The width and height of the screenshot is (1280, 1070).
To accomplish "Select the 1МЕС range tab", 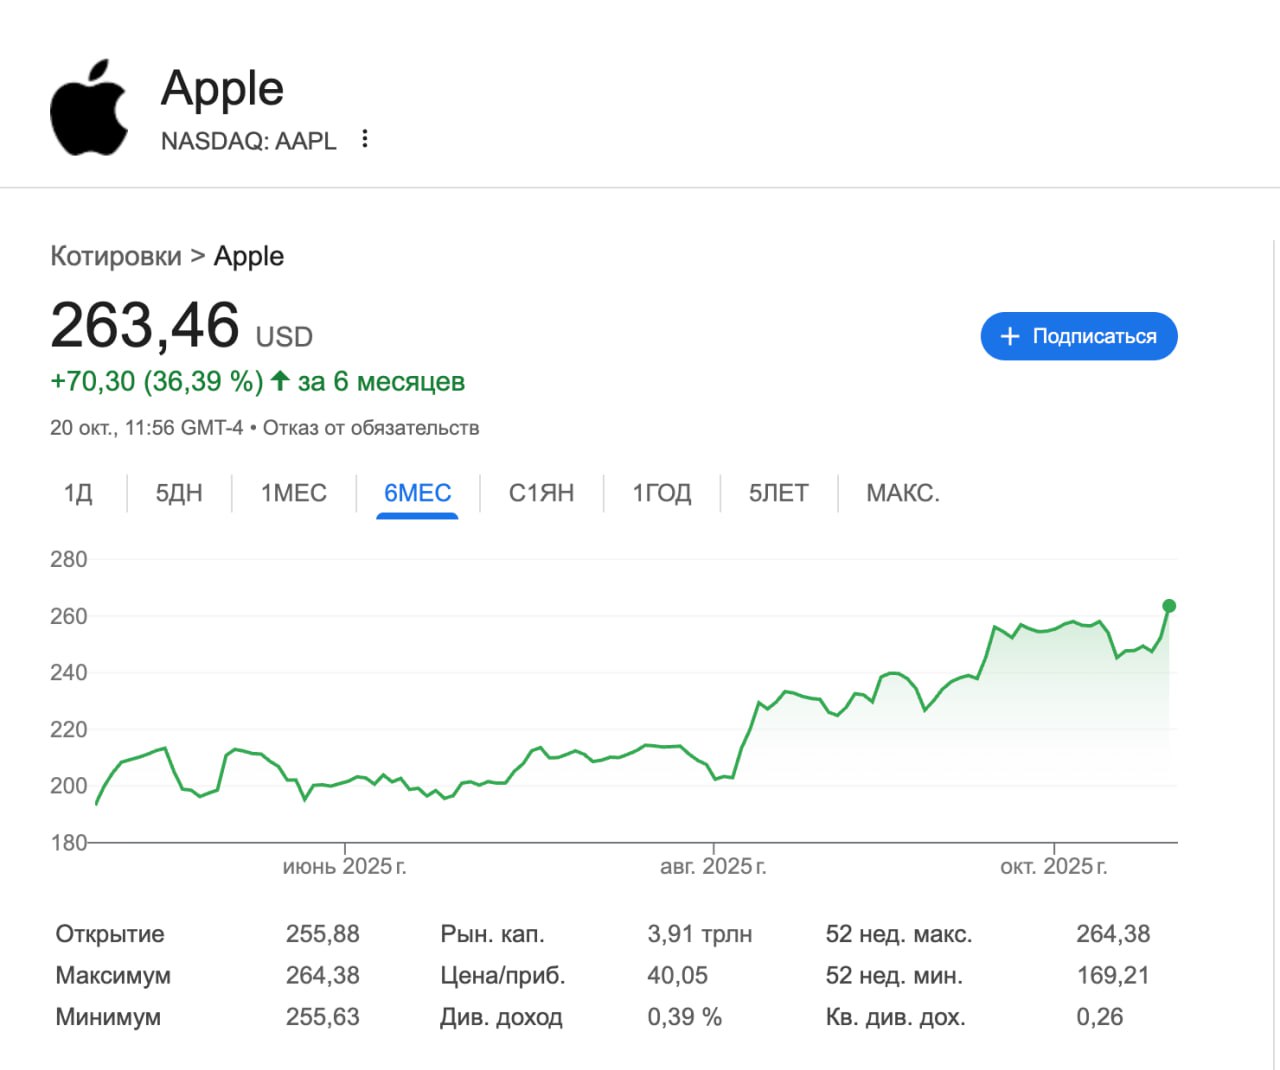I will click(x=294, y=493).
